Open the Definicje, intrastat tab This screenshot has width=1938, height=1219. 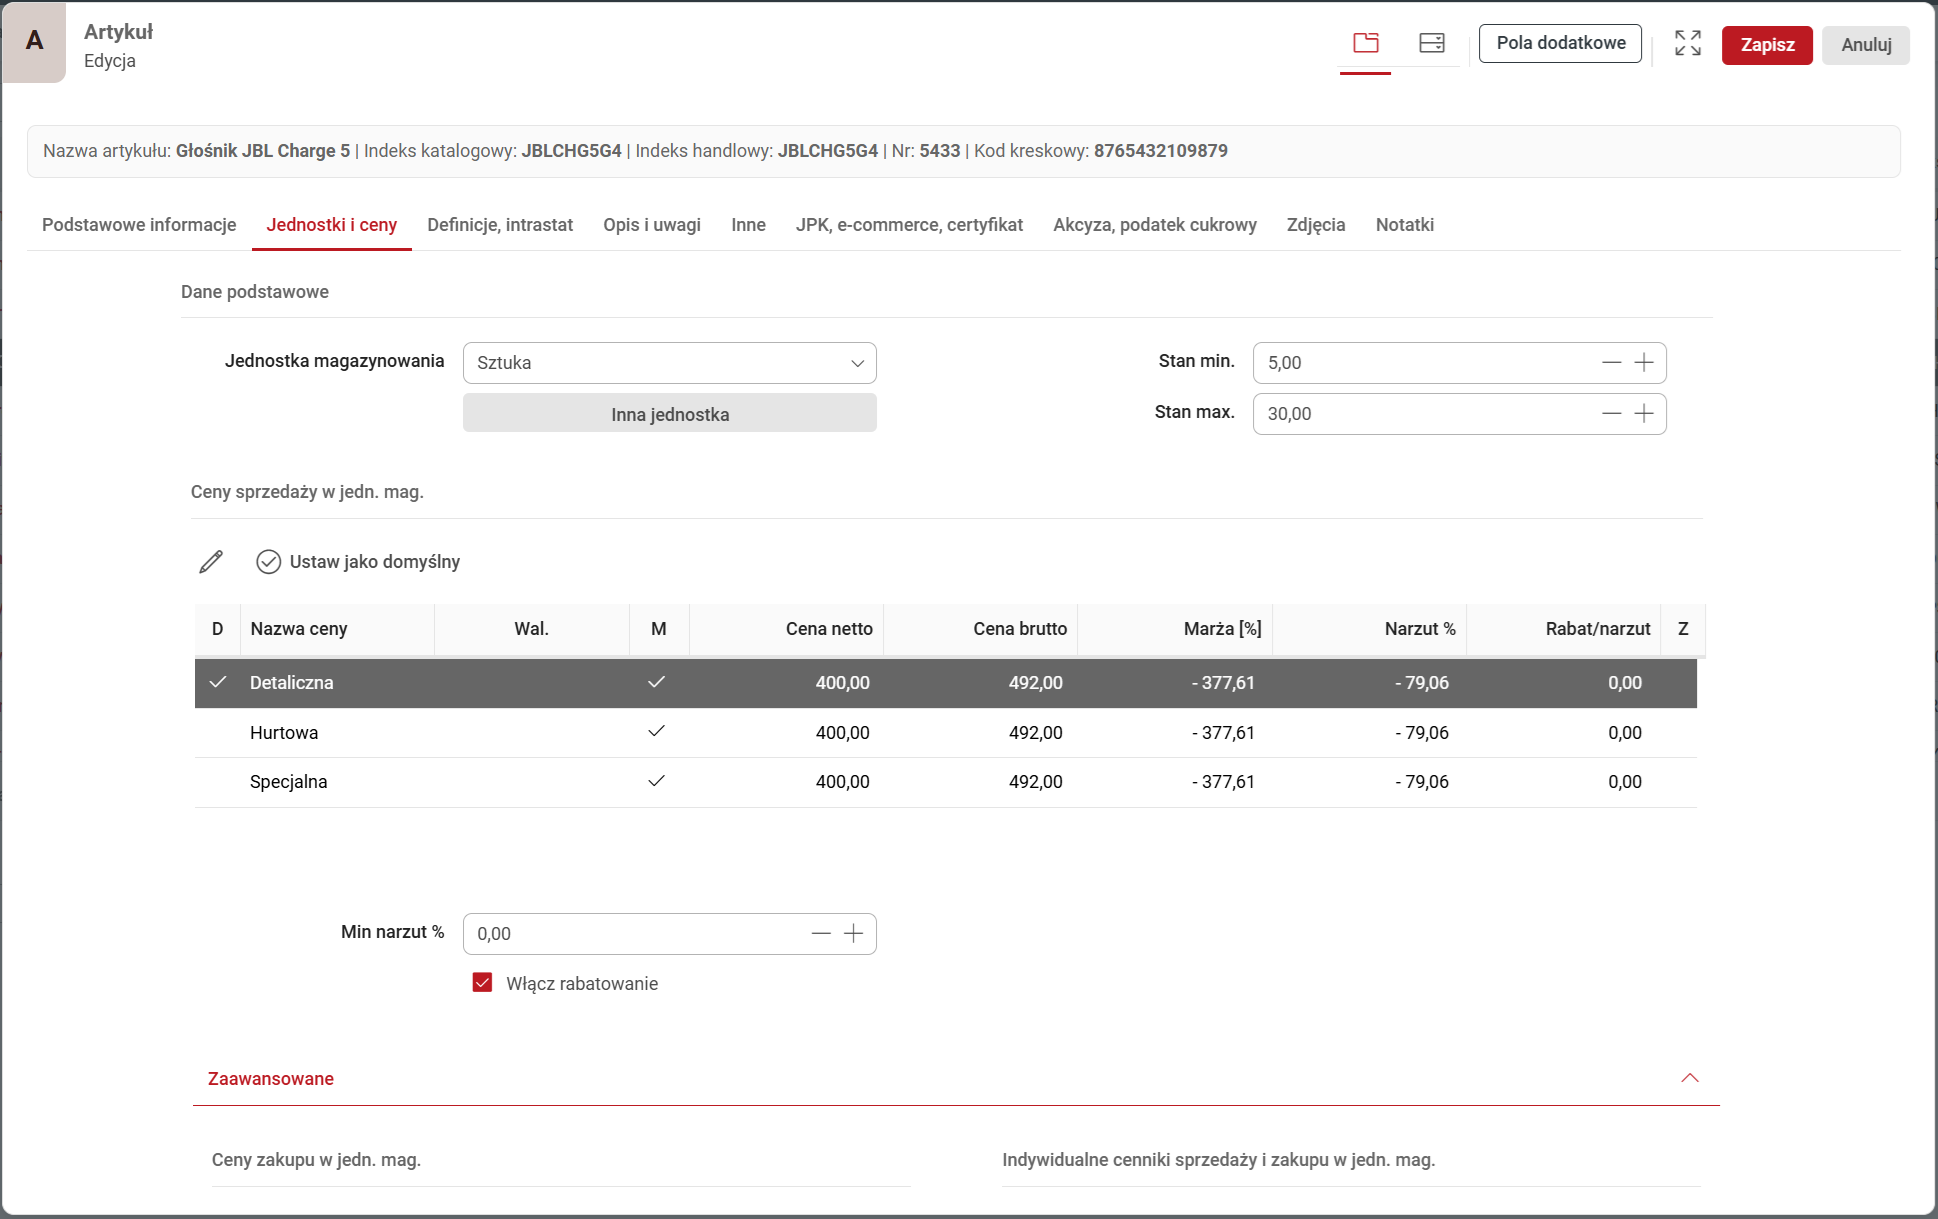[x=500, y=225]
